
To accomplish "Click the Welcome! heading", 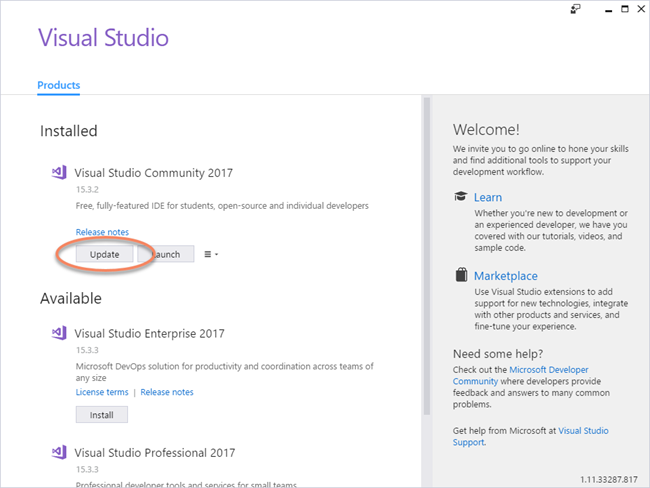I will (x=486, y=130).
